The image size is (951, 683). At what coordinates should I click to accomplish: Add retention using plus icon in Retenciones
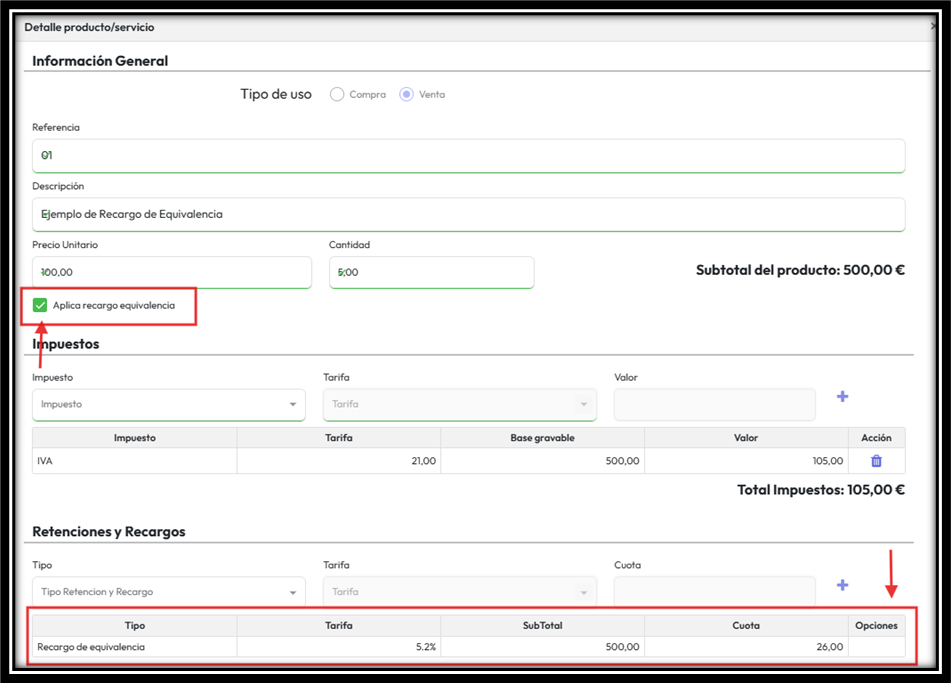tap(842, 585)
